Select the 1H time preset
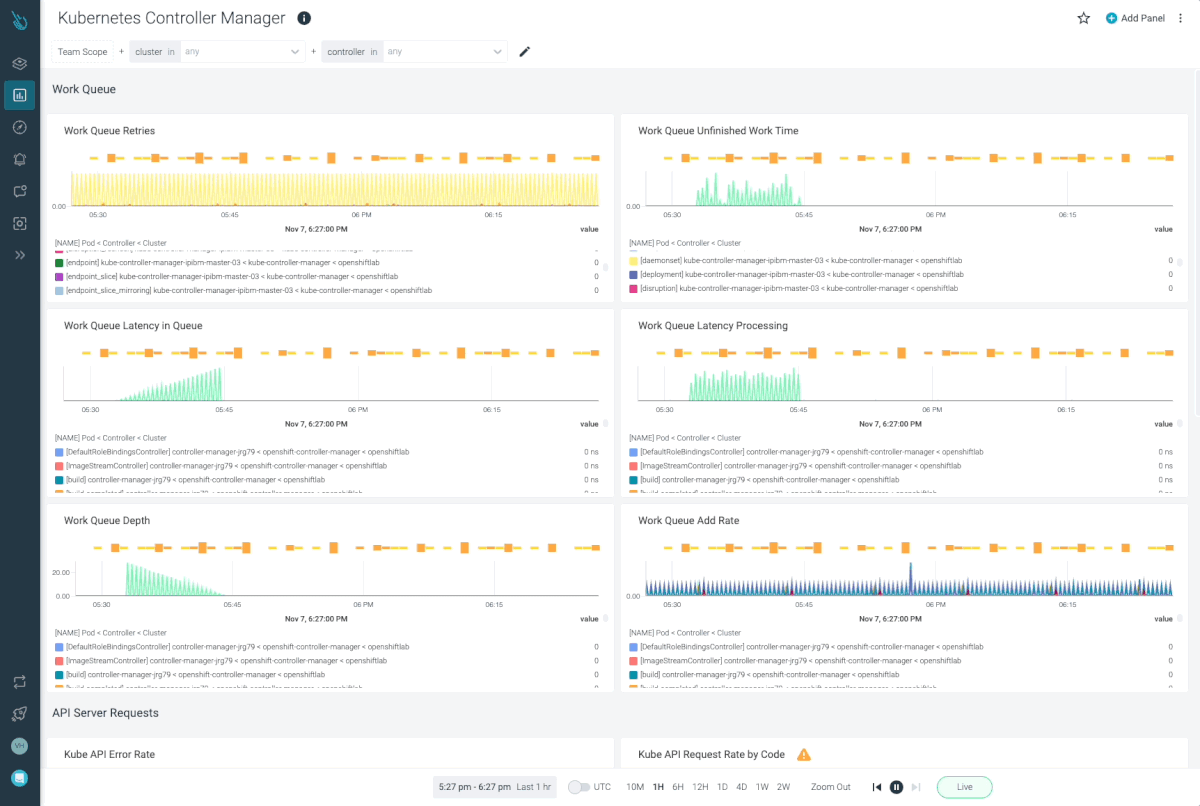Viewport: 1200px width, 806px height. (x=658, y=787)
